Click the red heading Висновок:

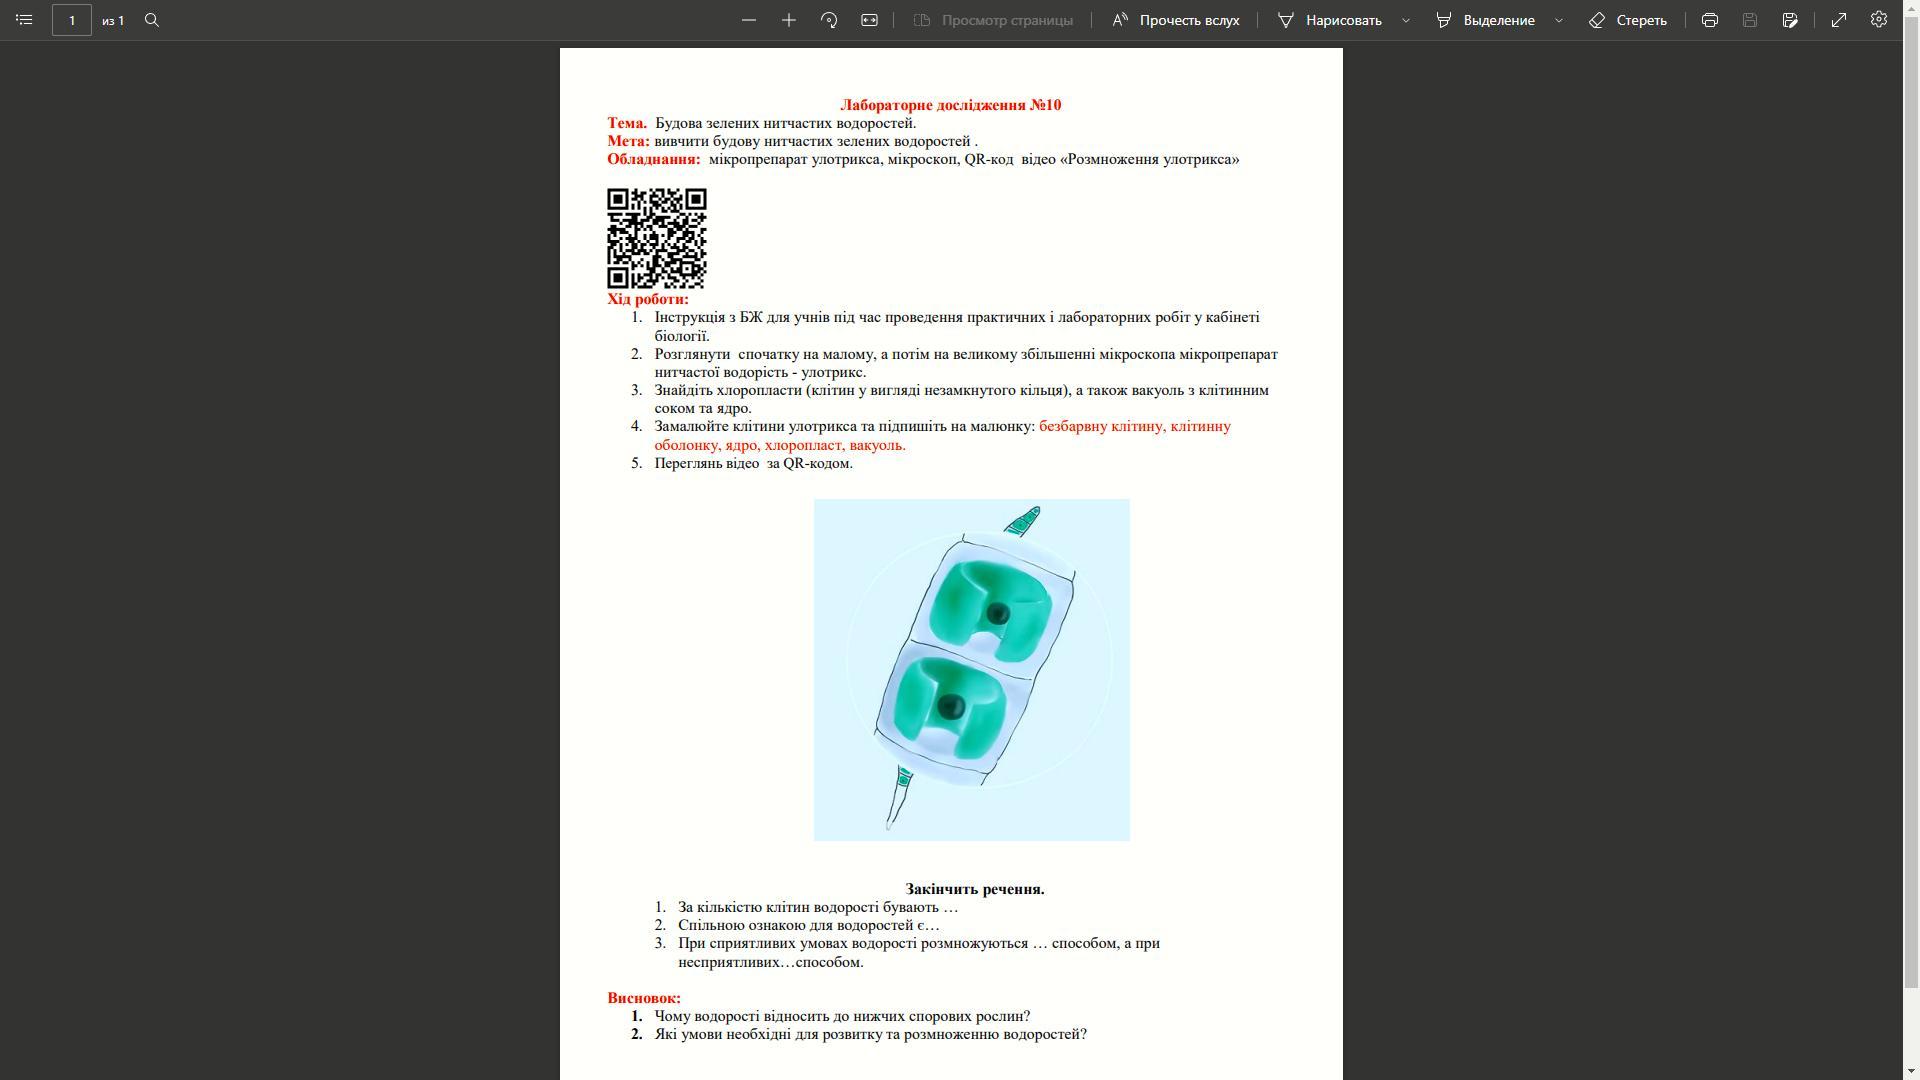pyautogui.click(x=643, y=998)
